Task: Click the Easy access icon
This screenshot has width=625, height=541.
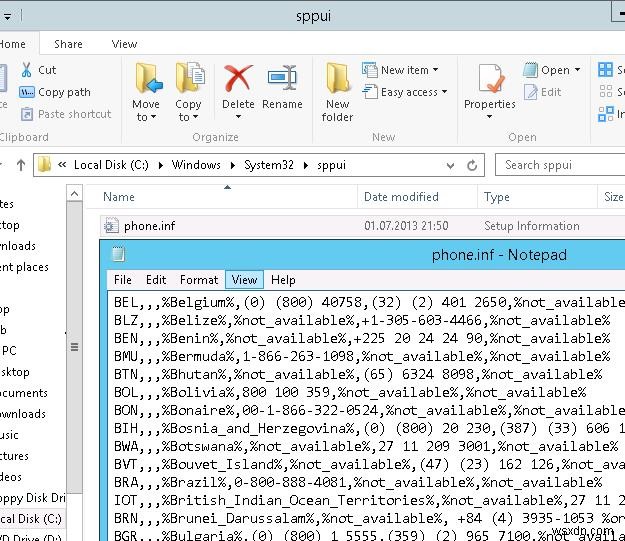Action: click(370, 92)
